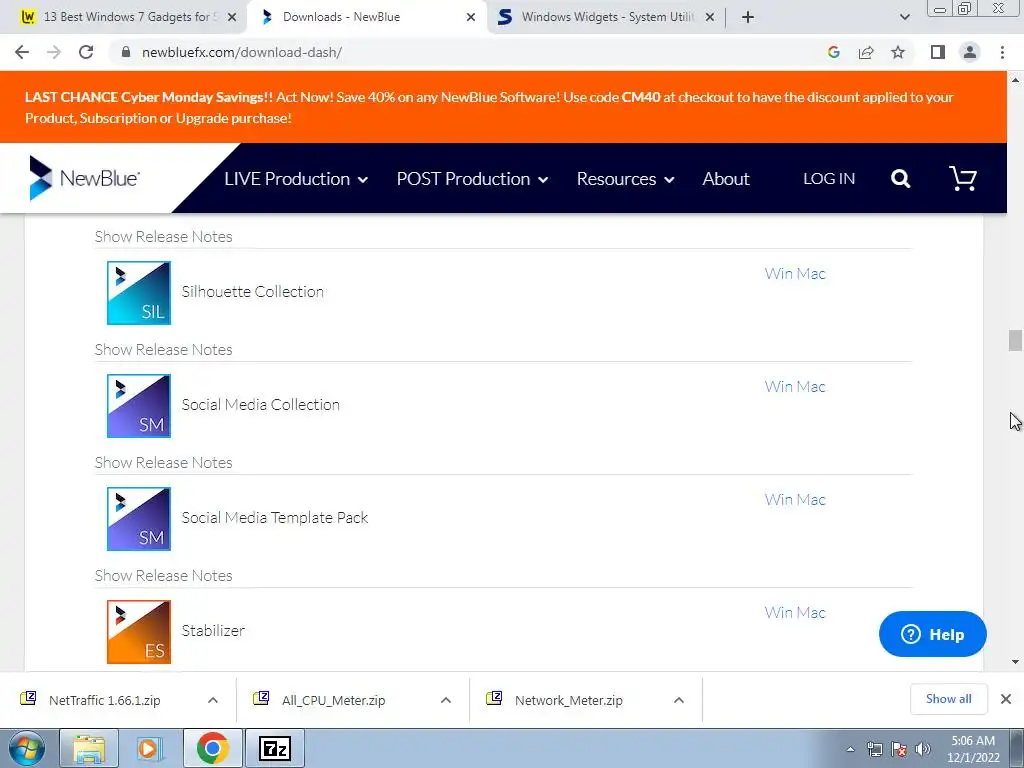Open Windows Media Player from taskbar
Image resolution: width=1024 pixels, height=768 pixels.
point(150,749)
